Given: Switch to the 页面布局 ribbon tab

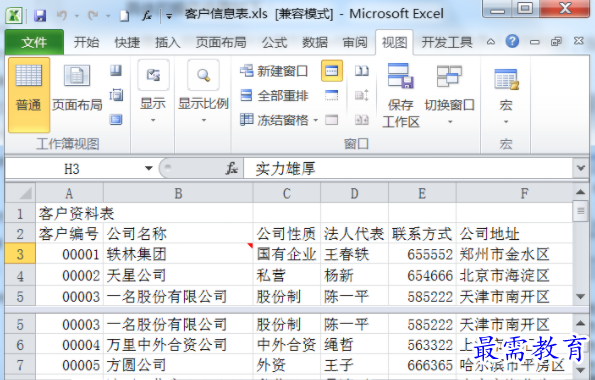Looking at the screenshot, I should (x=221, y=42).
